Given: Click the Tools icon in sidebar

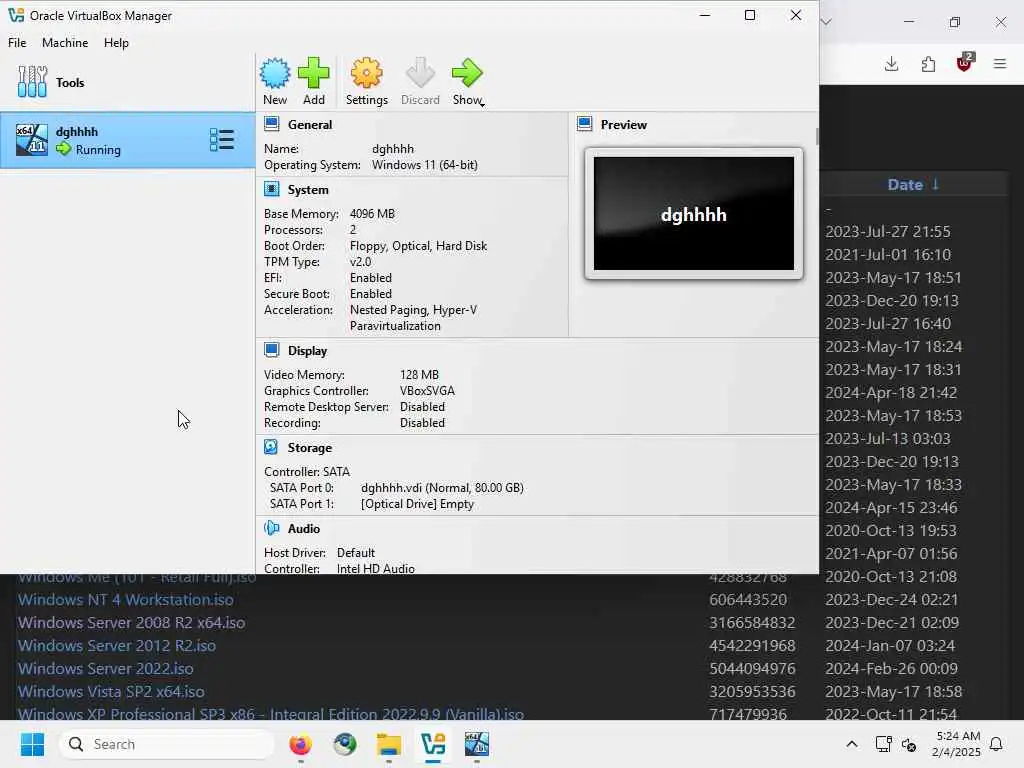Looking at the screenshot, I should (x=32, y=82).
